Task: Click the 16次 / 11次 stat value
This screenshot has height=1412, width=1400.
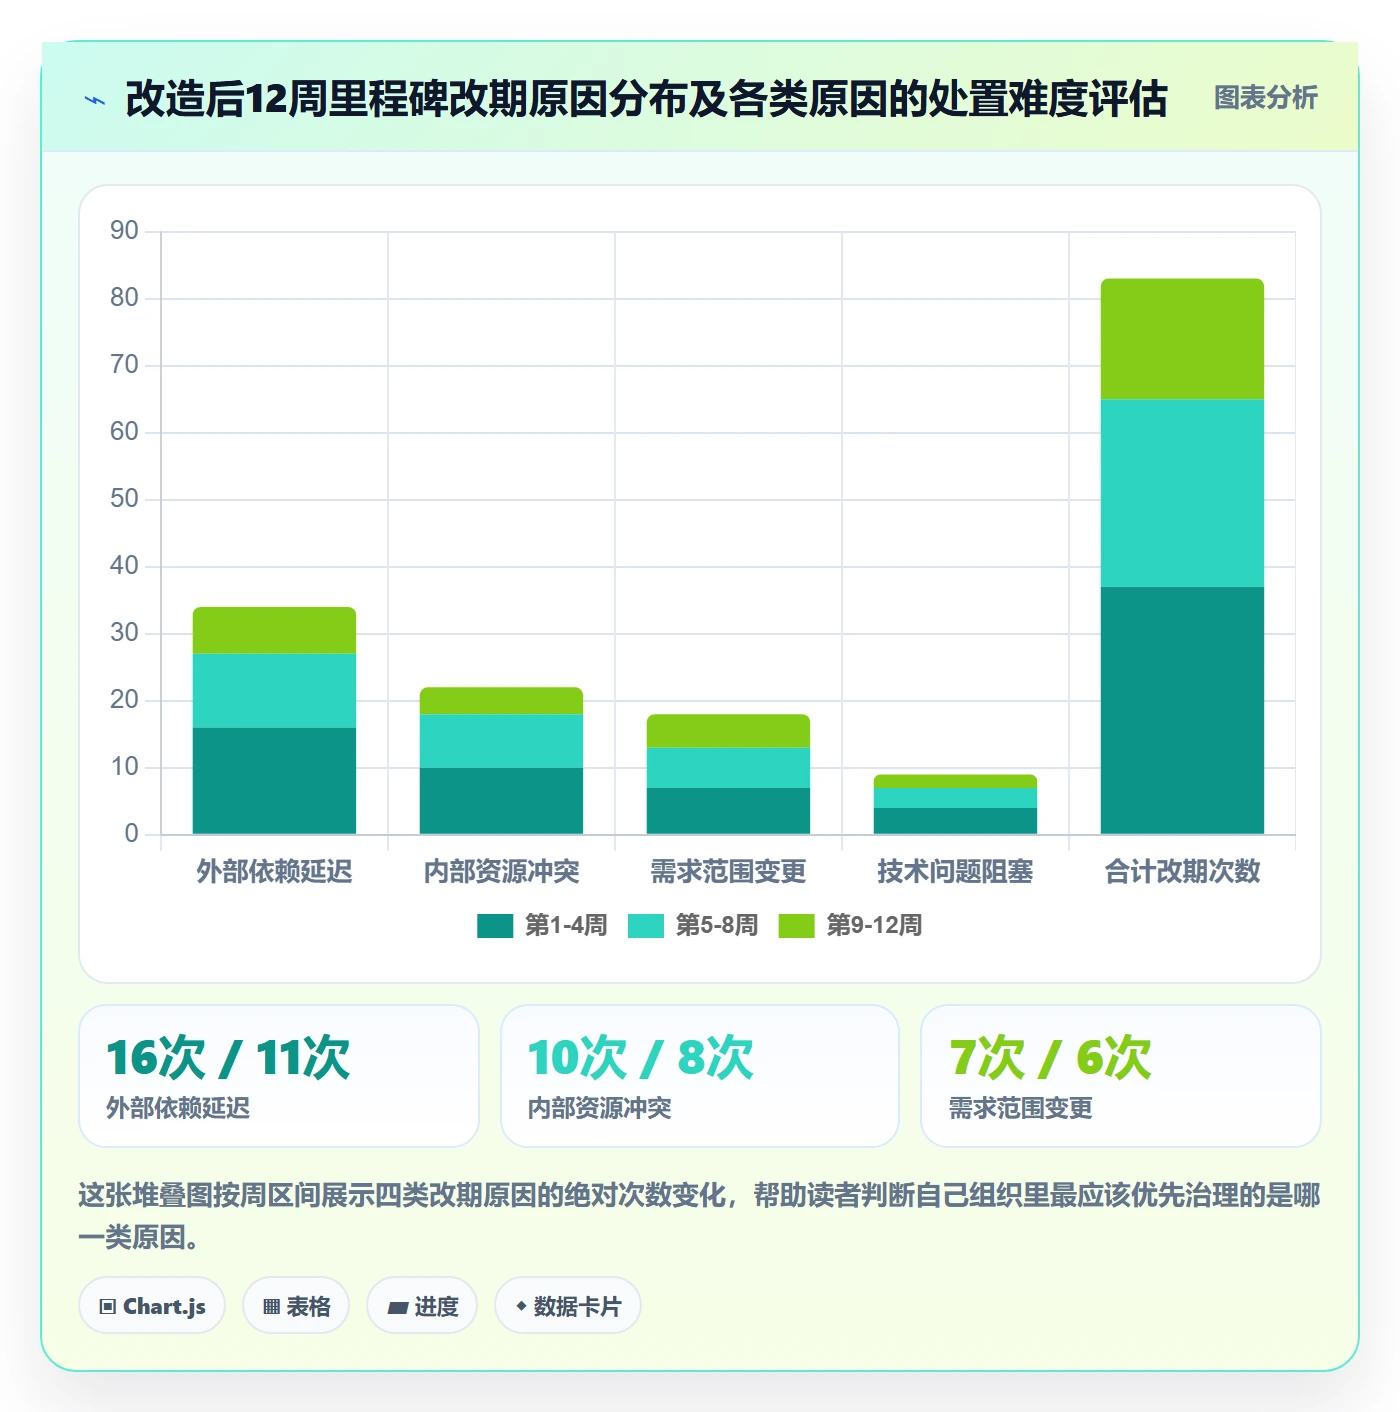Action: click(x=228, y=1058)
